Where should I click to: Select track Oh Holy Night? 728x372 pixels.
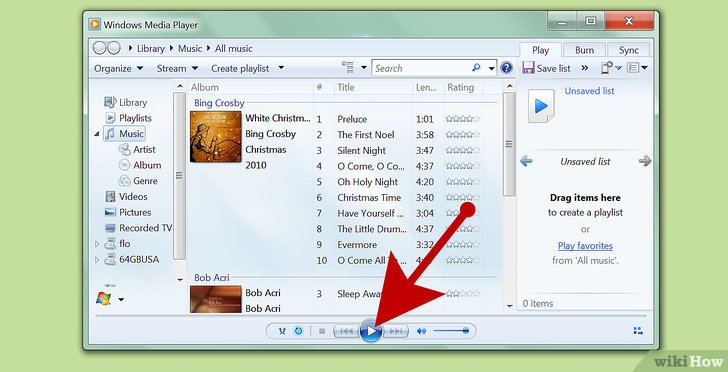367,182
